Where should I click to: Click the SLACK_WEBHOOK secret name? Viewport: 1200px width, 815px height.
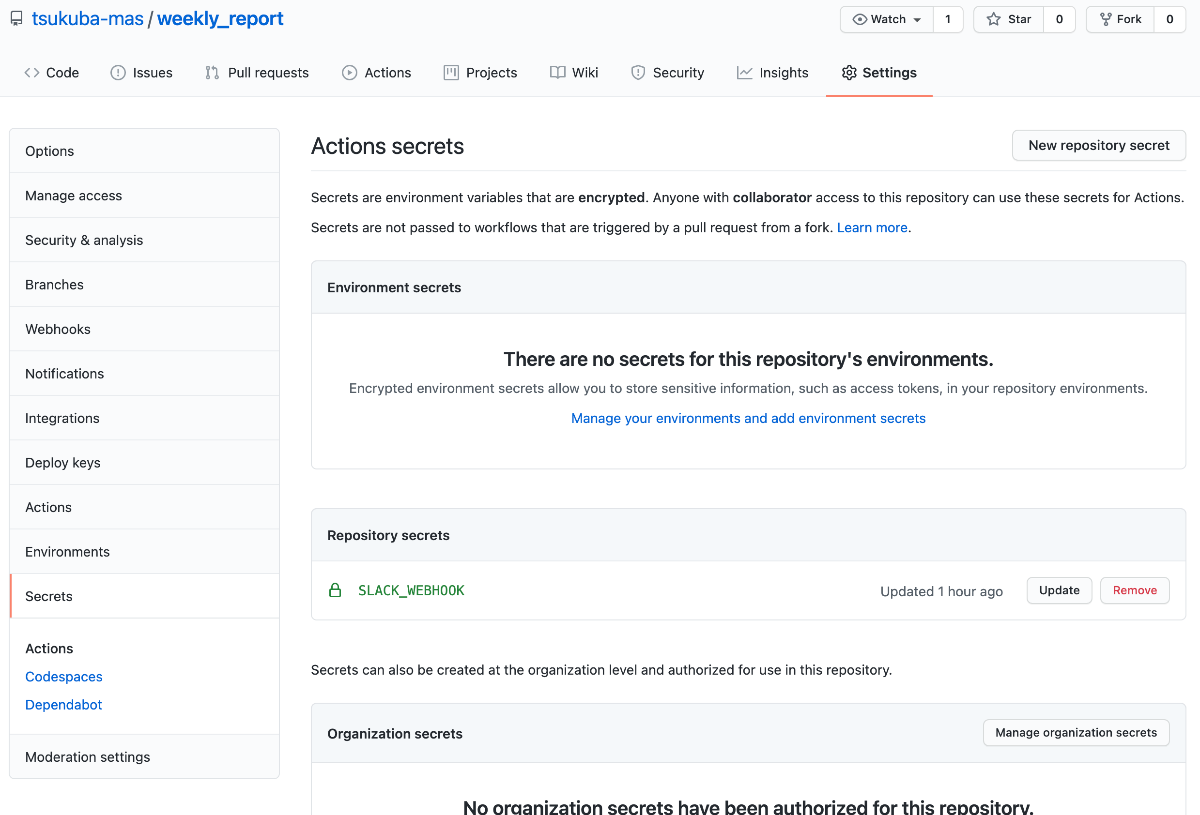411,591
